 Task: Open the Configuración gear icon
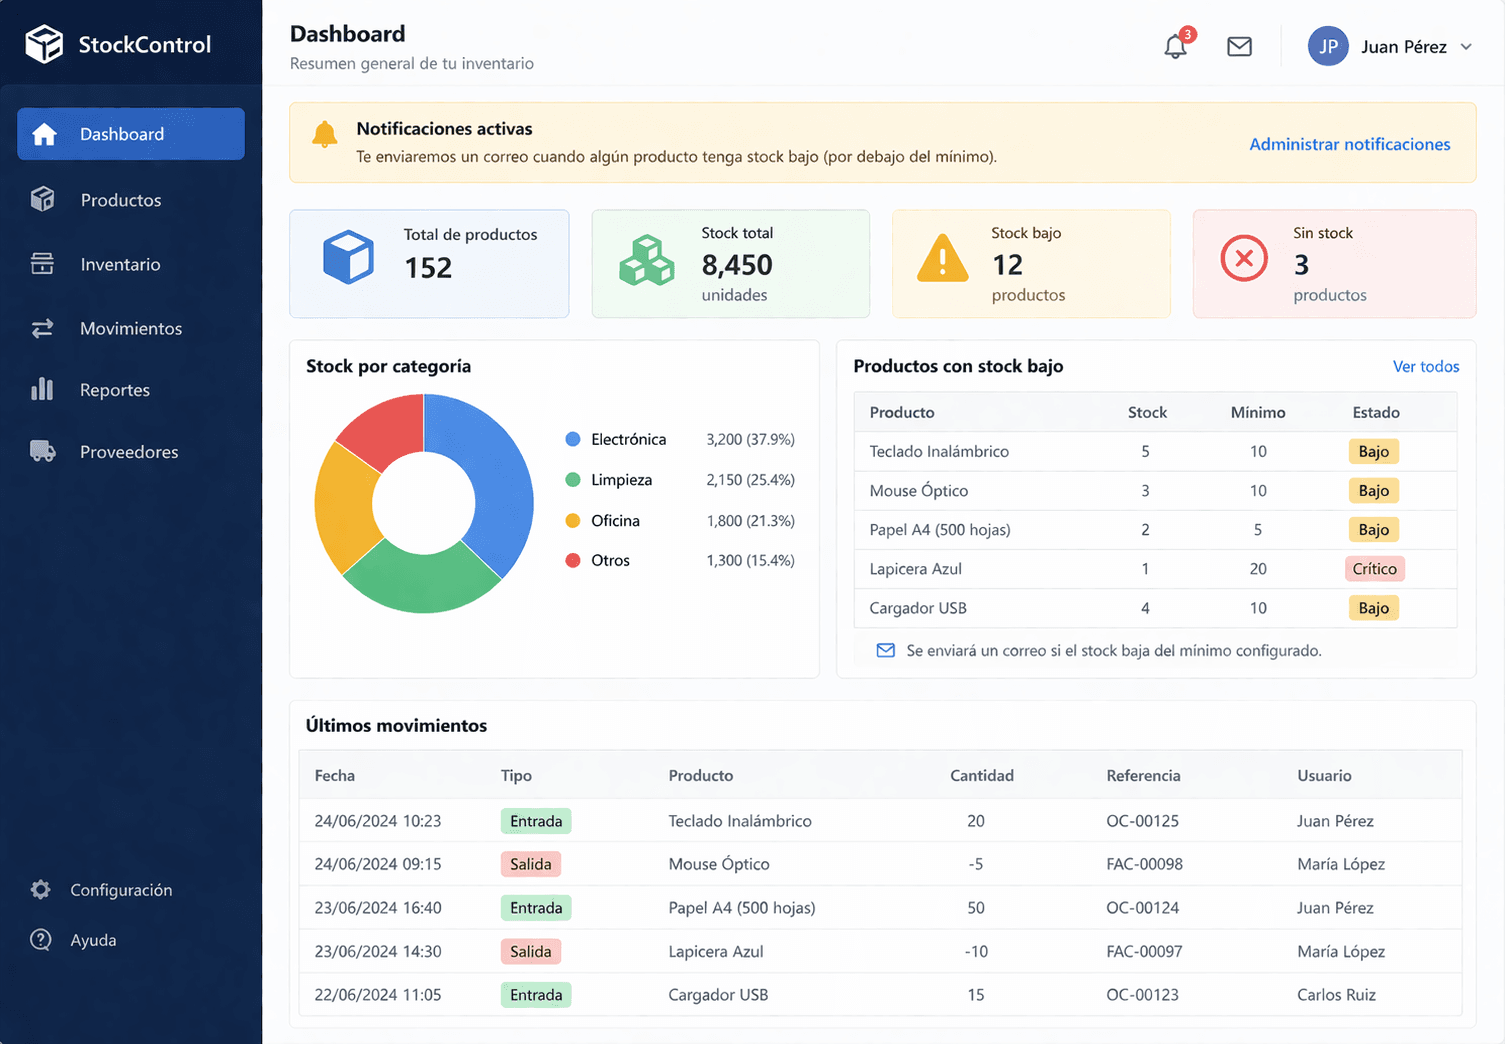40,889
